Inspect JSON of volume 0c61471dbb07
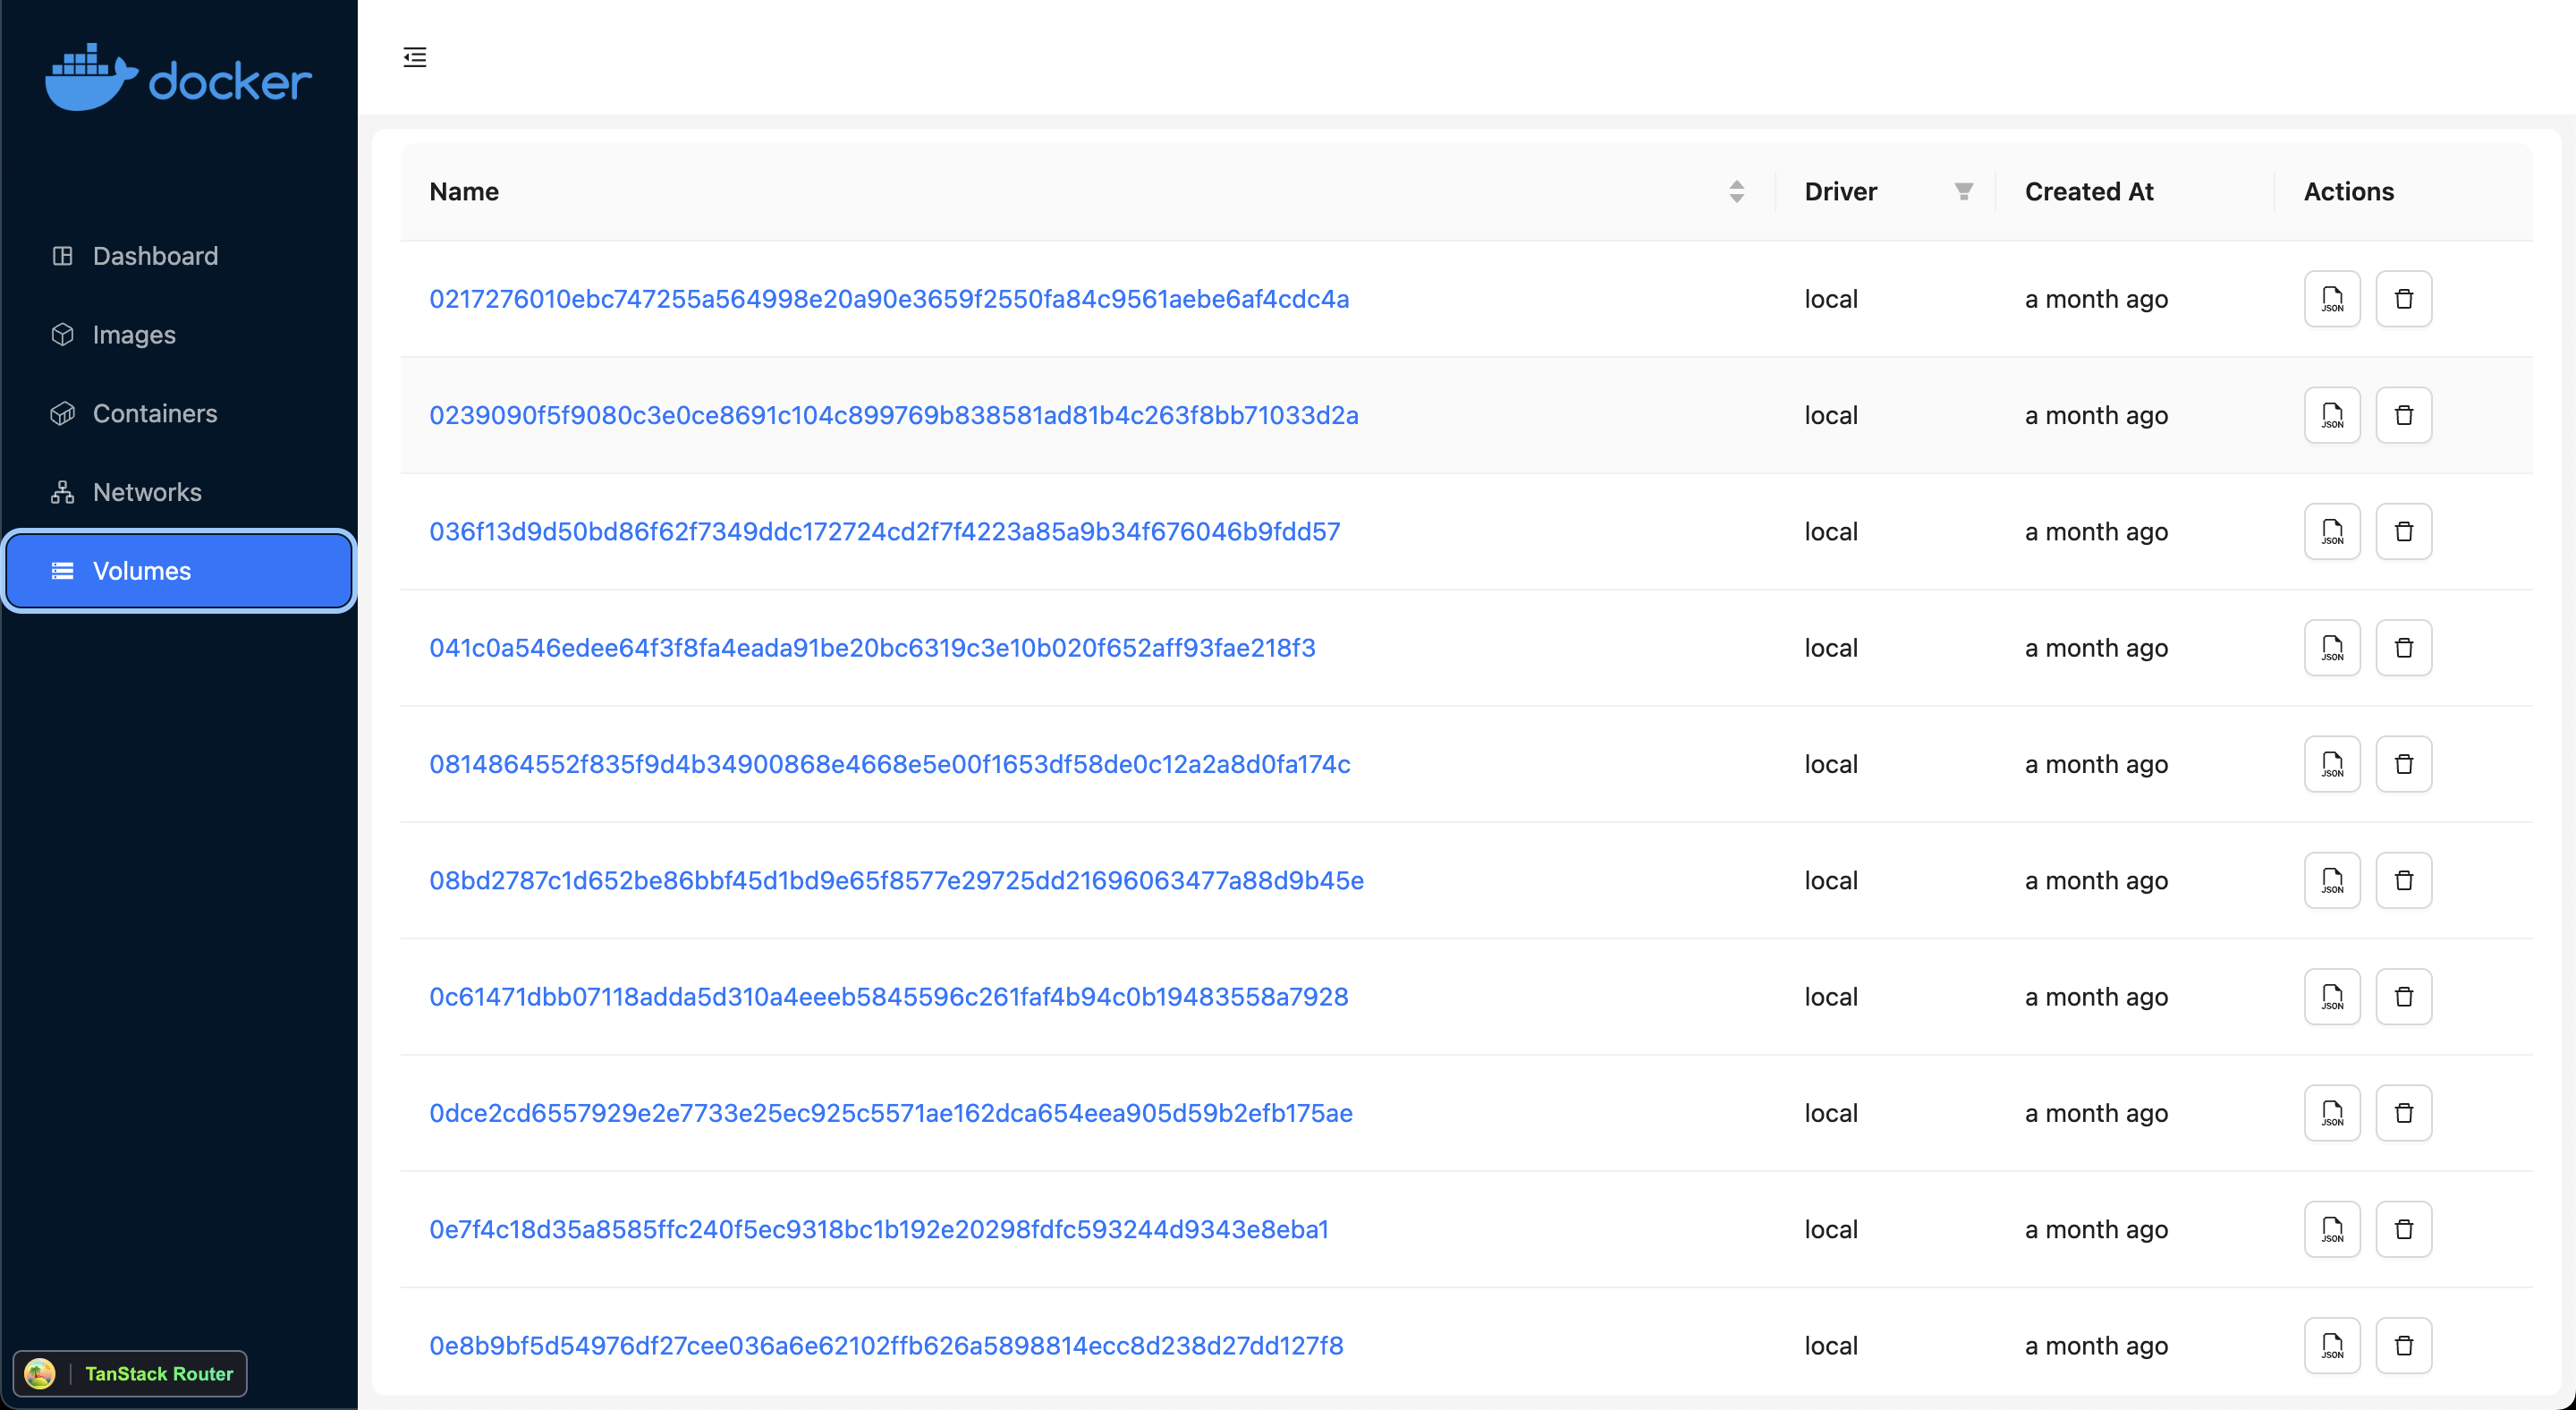Screen dimensions: 2576x1410 click(x=2331, y=997)
